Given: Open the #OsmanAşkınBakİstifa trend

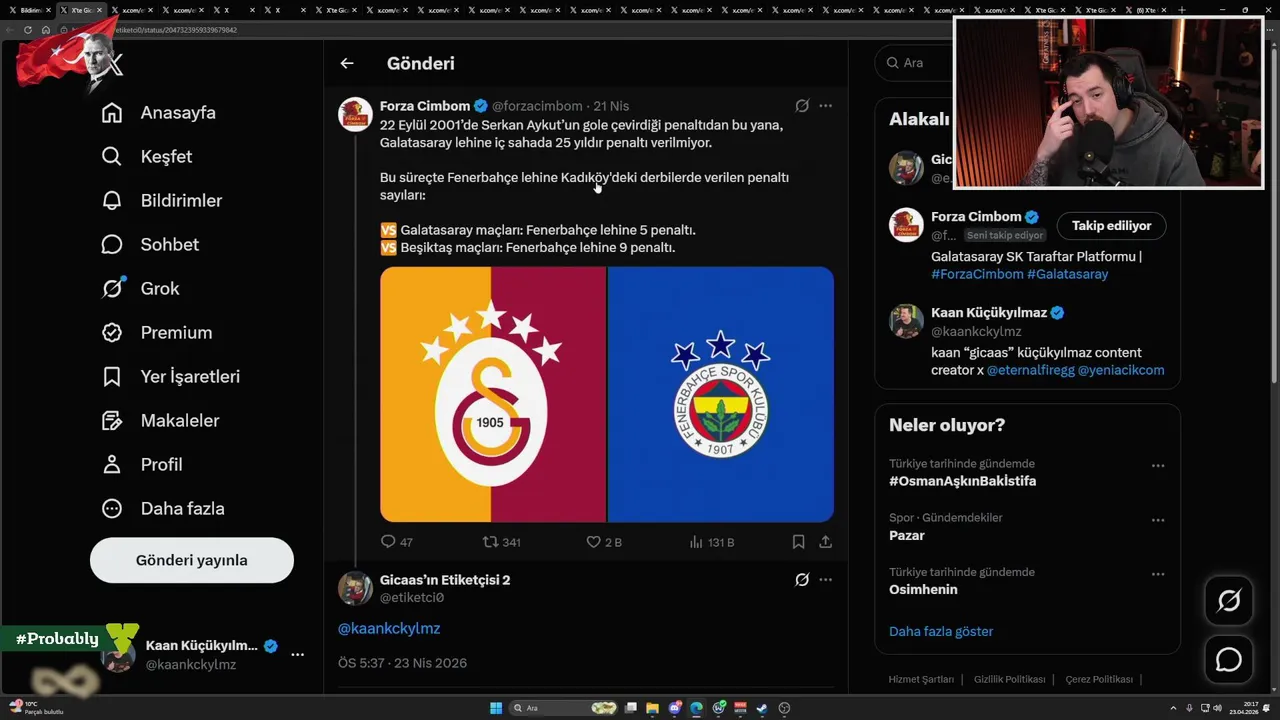Looking at the screenshot, I should click(x=962, y=481).
